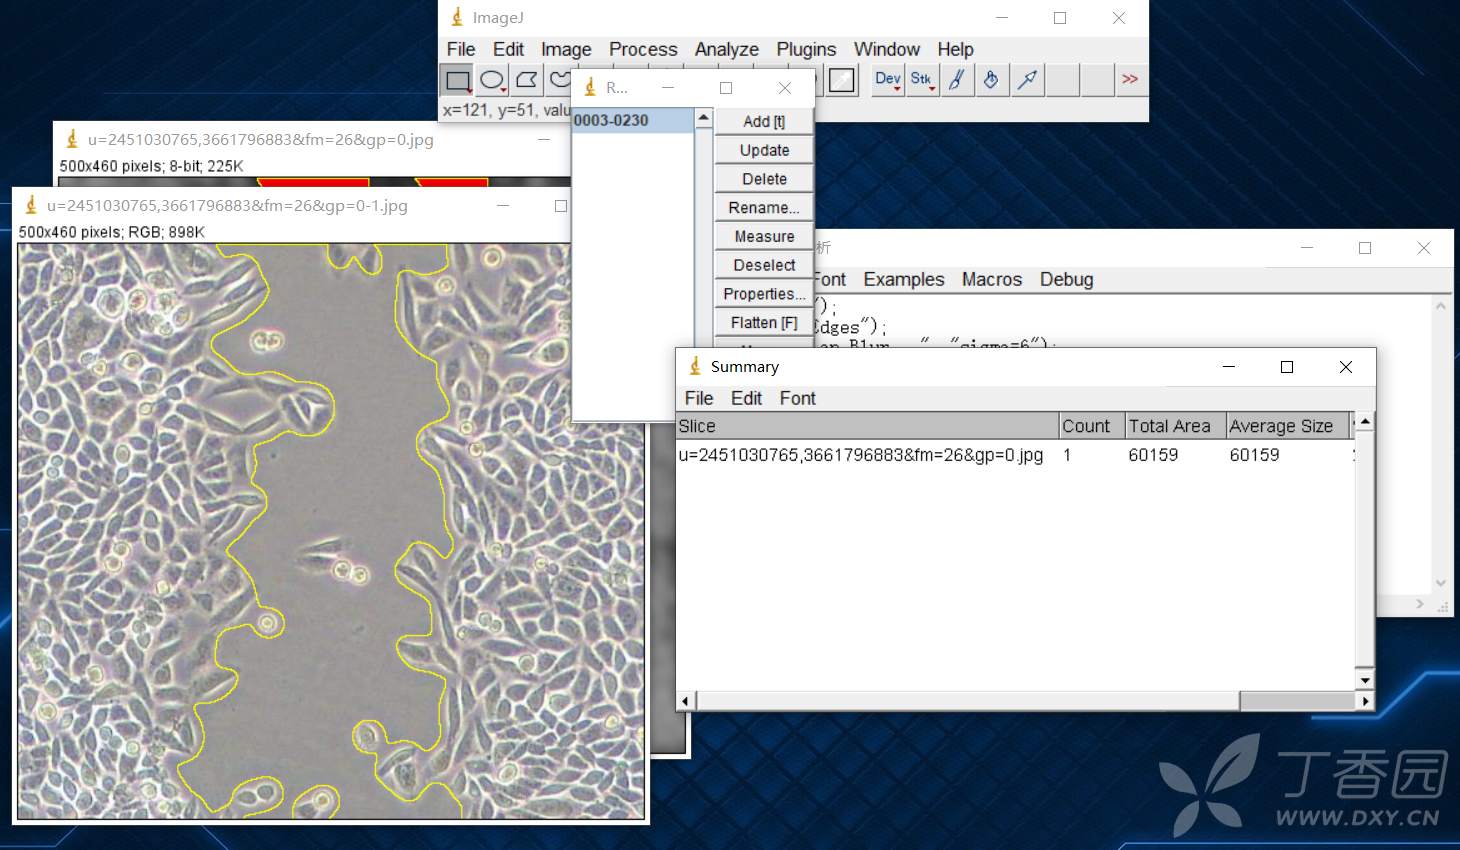Select the Arrow tool in toolbar
1460x850 pixels.
[x=1027, y=80]
